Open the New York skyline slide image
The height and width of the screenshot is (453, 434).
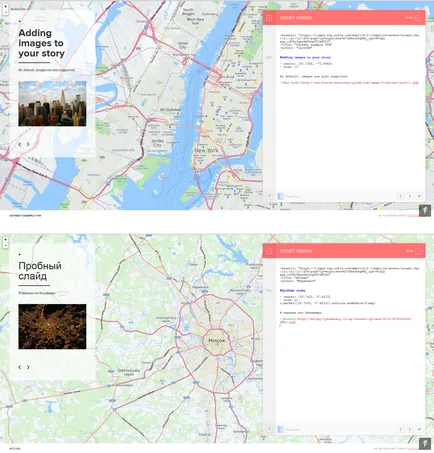coord(52,103)
